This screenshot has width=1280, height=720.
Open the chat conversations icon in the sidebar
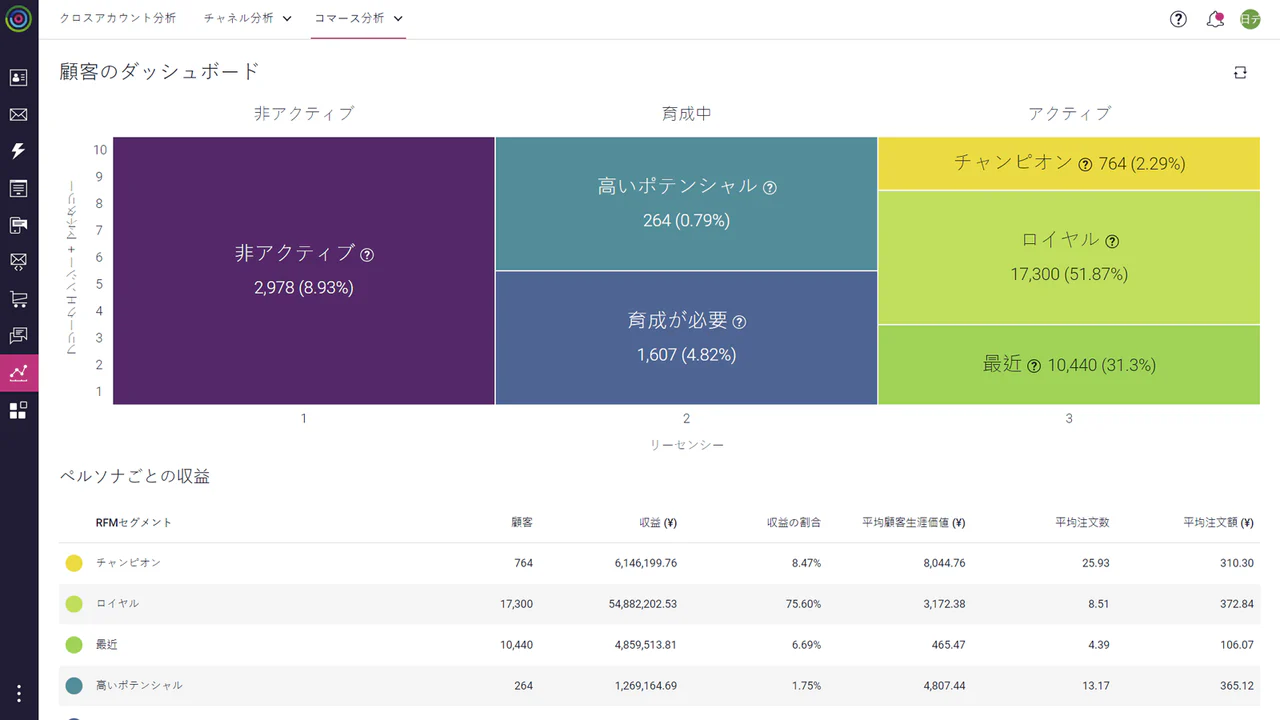tap(18, 336)
